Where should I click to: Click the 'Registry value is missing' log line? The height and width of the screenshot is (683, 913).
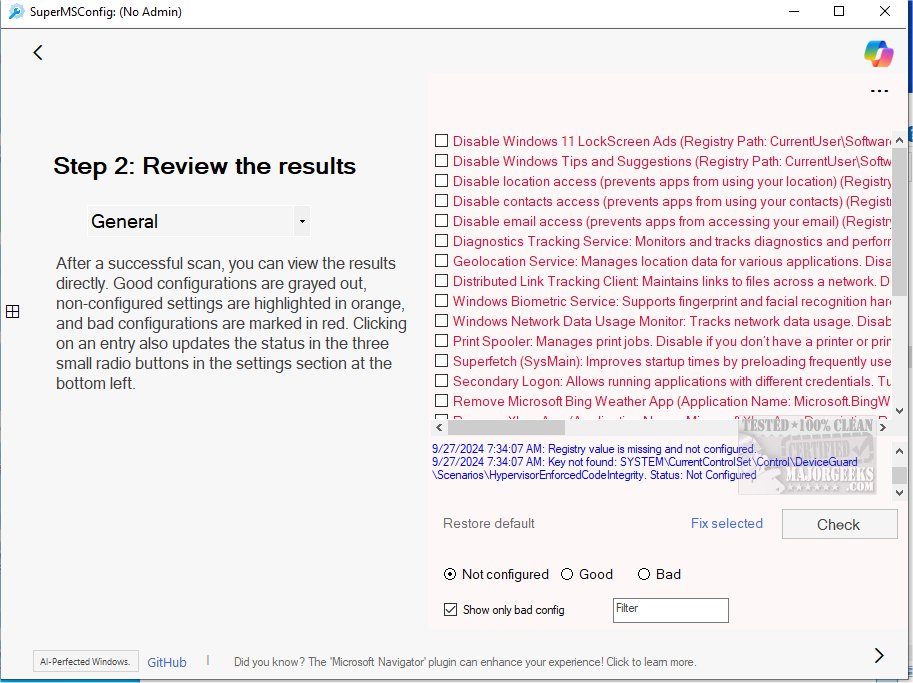593,449
